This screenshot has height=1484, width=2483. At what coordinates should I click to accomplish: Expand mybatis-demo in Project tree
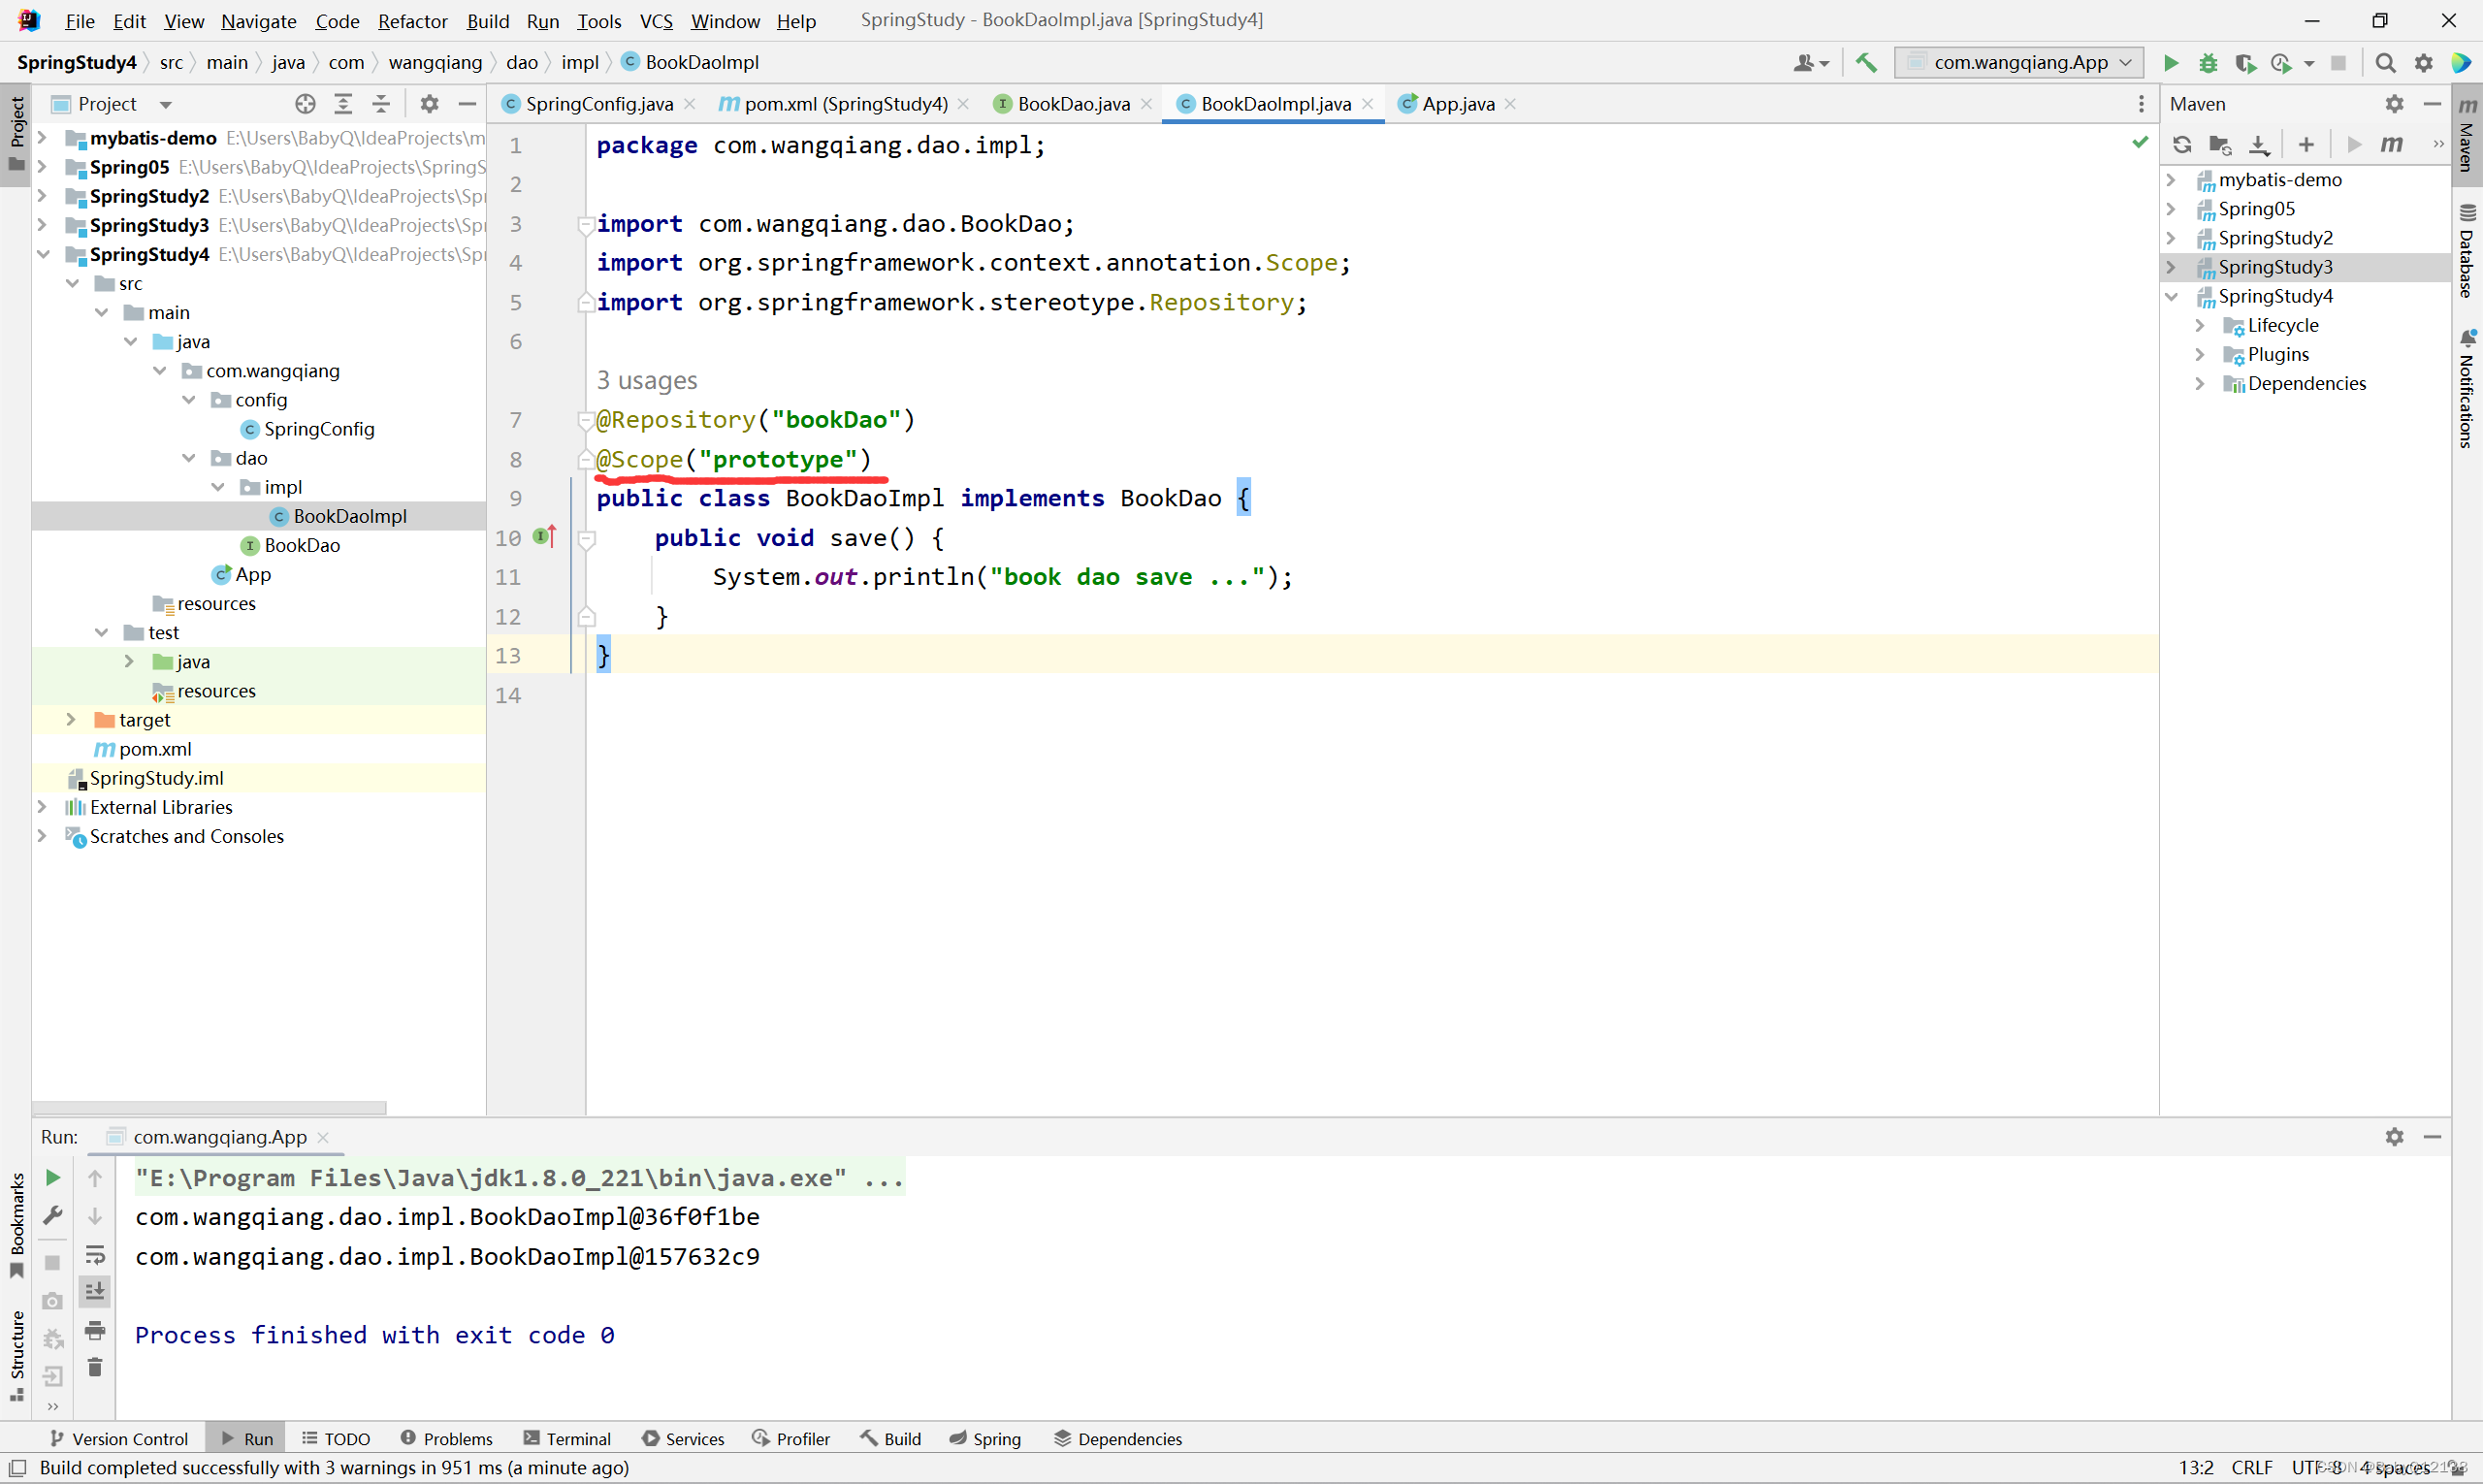tap(42, 138)
